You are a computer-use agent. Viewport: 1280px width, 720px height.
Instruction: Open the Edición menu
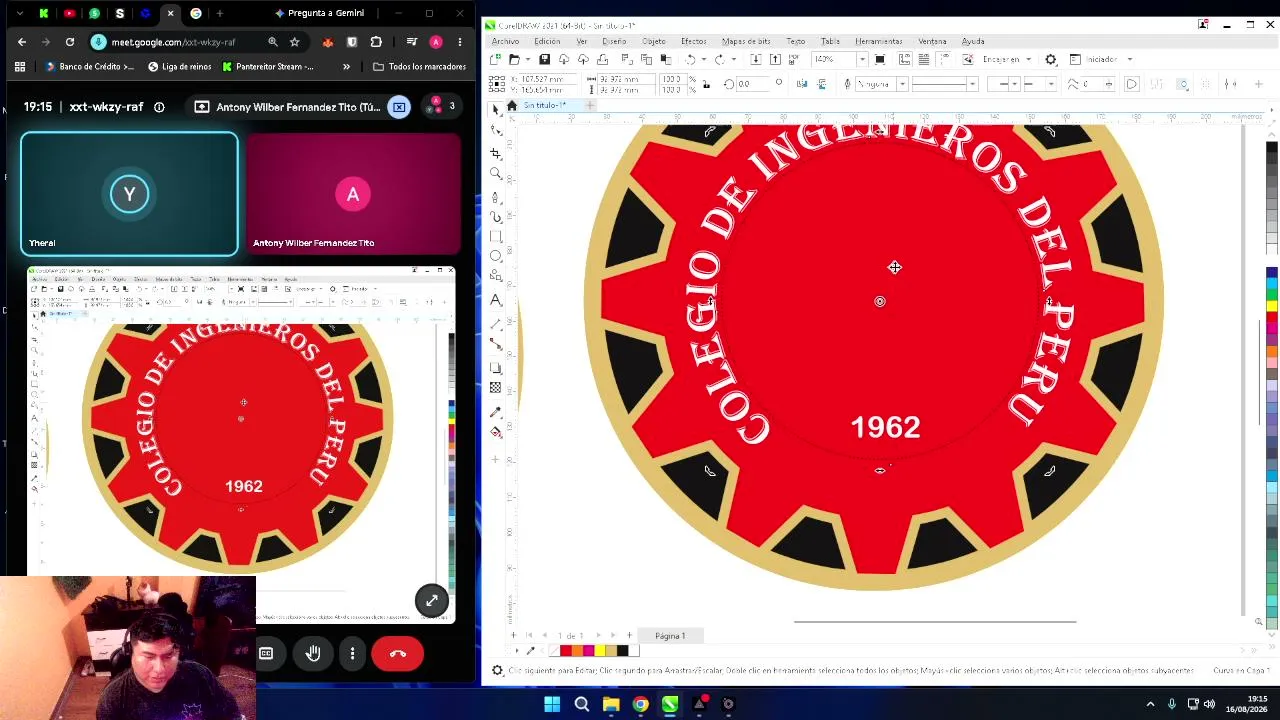point(547,41)
